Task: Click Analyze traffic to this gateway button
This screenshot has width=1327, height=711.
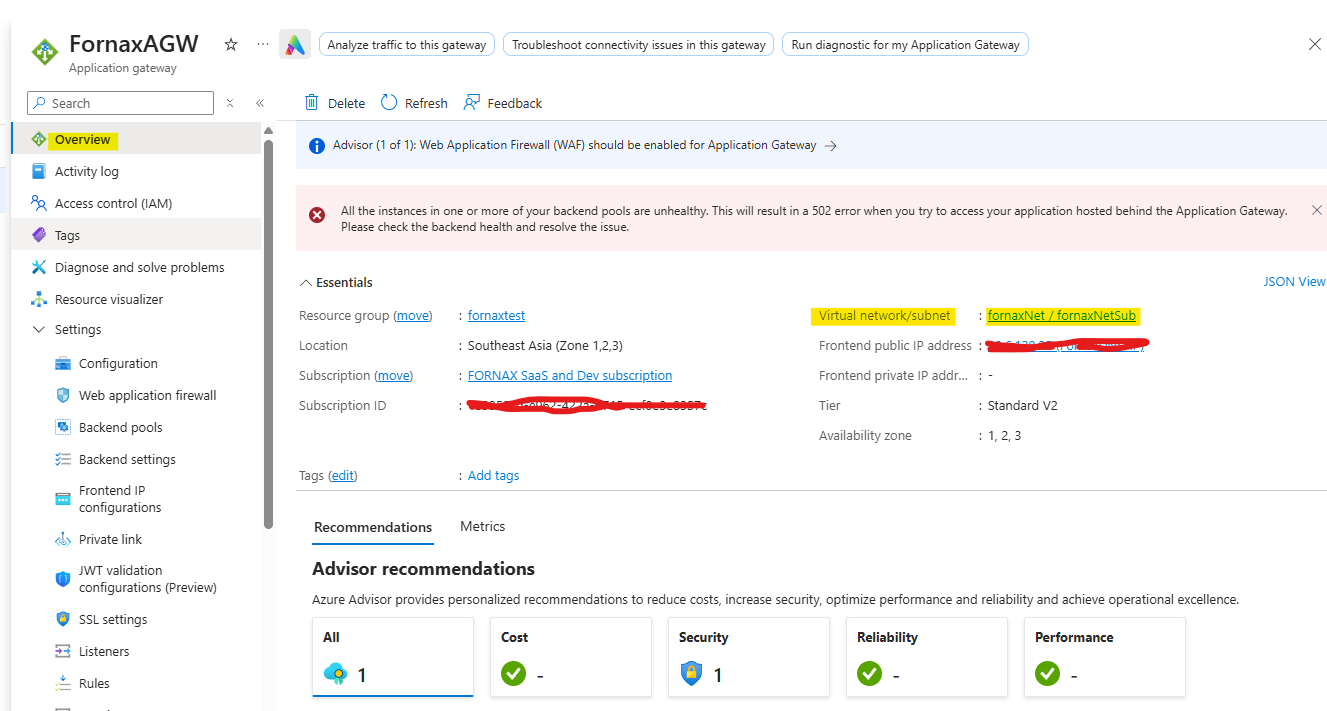Action: pyautogui.click(x=407, y=44)
